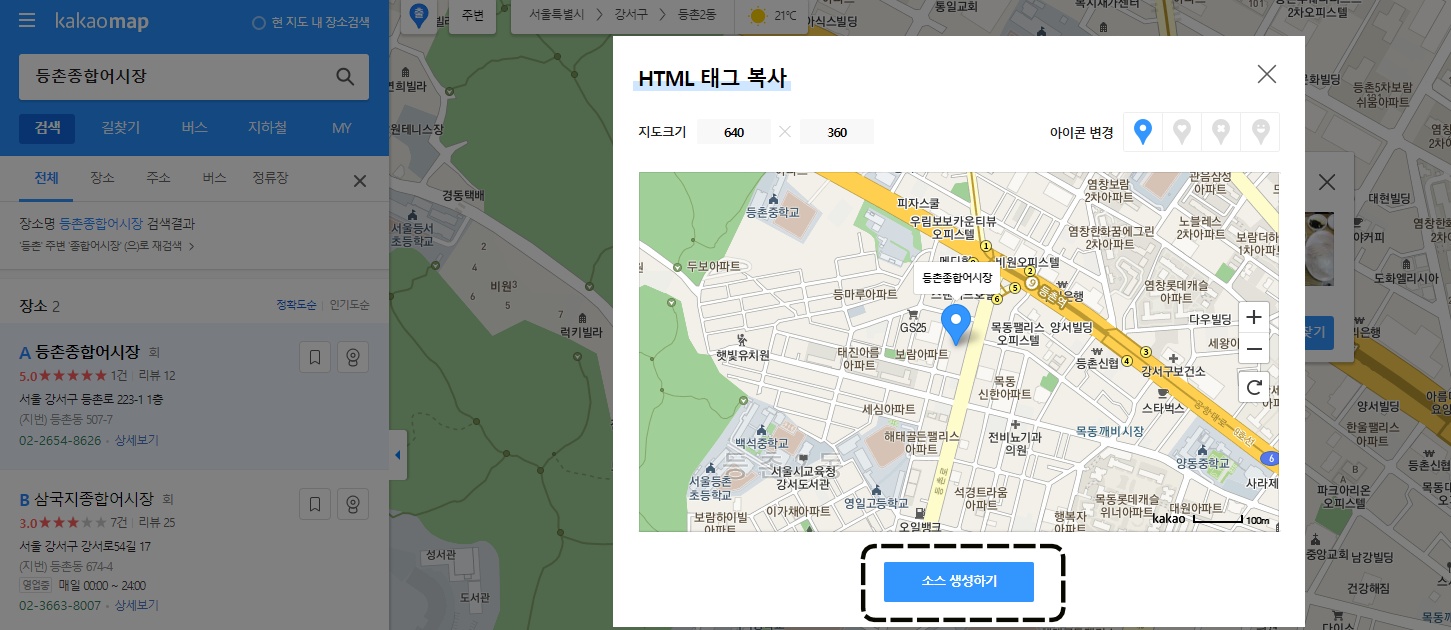Zoom out the preview map with minus
1451x630 pixels.
1254,348
